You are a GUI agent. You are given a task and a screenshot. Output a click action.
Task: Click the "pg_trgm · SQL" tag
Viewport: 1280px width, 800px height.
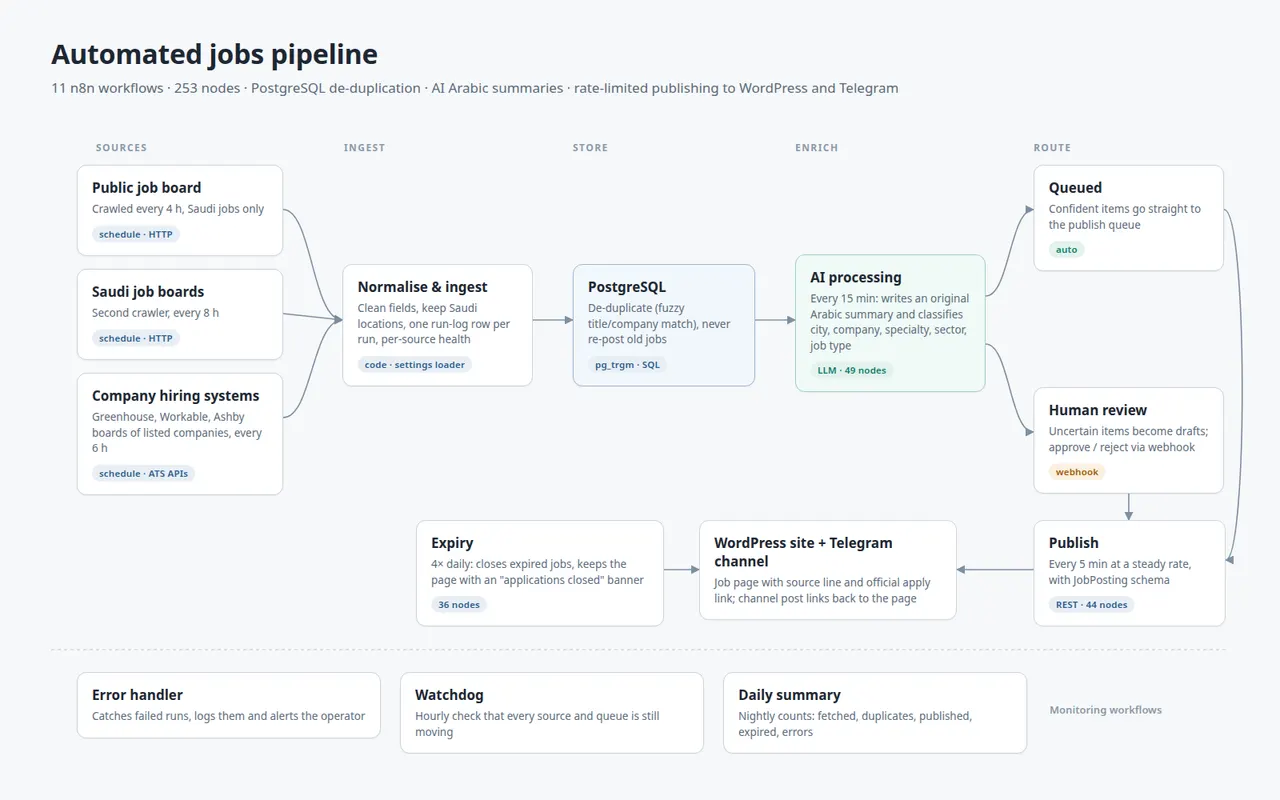click(x=628, y=365)
